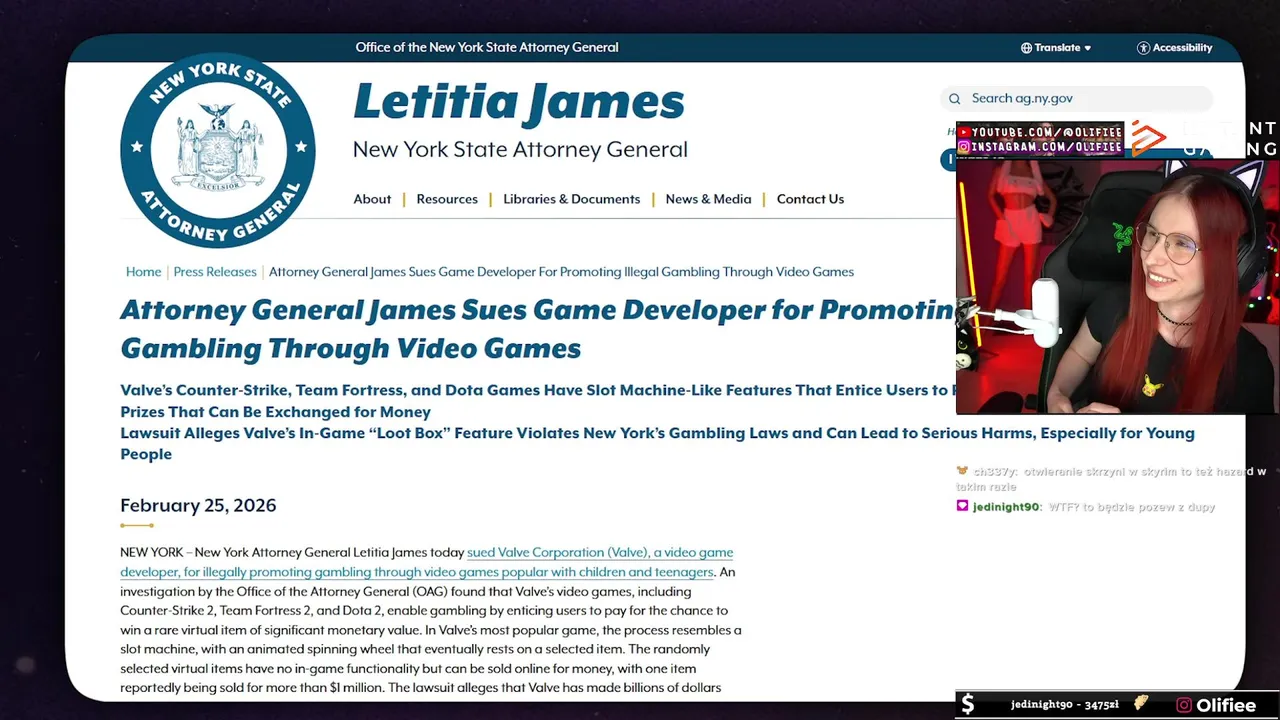Click the 'Valve's Counter-Strike, Team Fortress' subheading
This screenshot has width=1280, height=720.
point(538,401)
